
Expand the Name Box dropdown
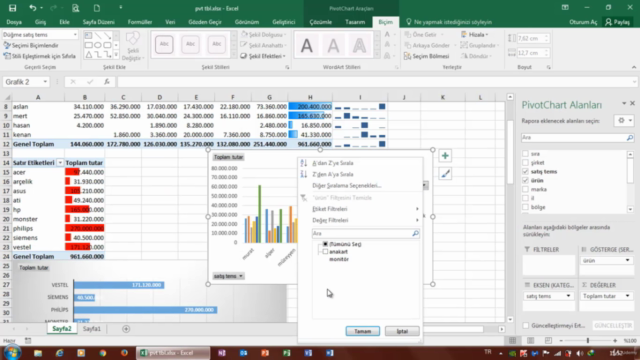[x=45, y=82]
